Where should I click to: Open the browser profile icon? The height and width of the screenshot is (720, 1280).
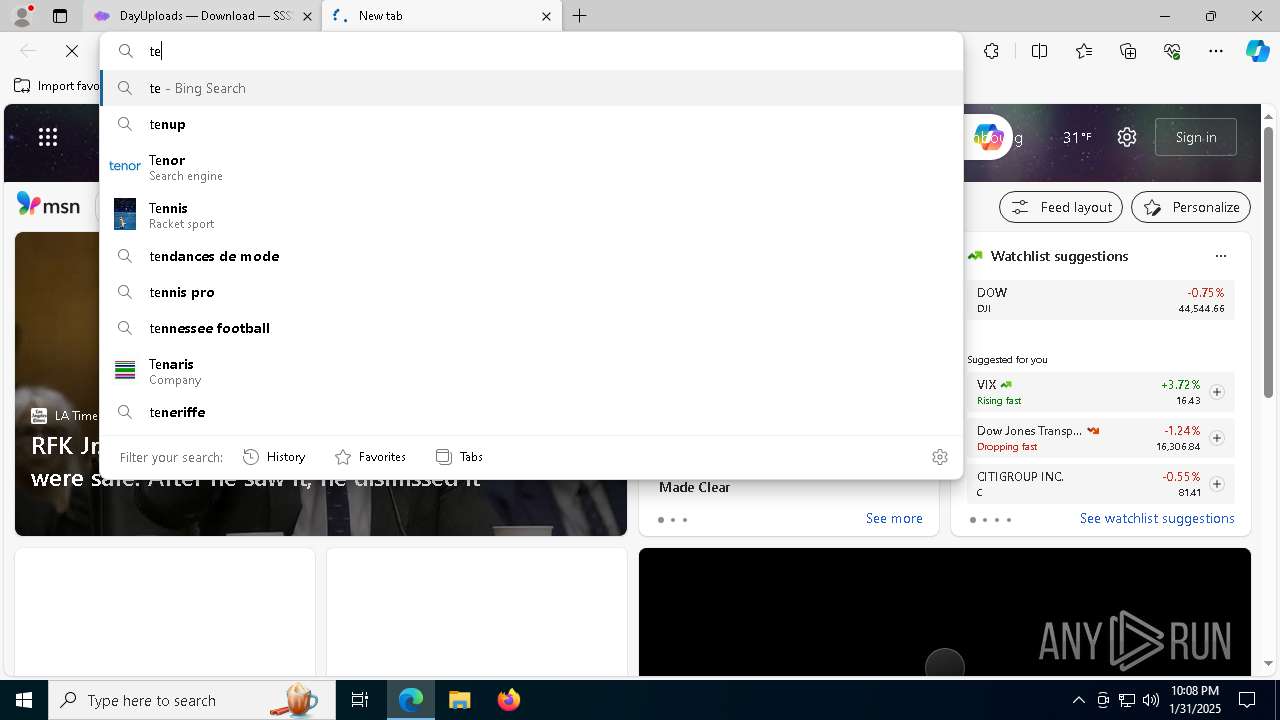21,15
